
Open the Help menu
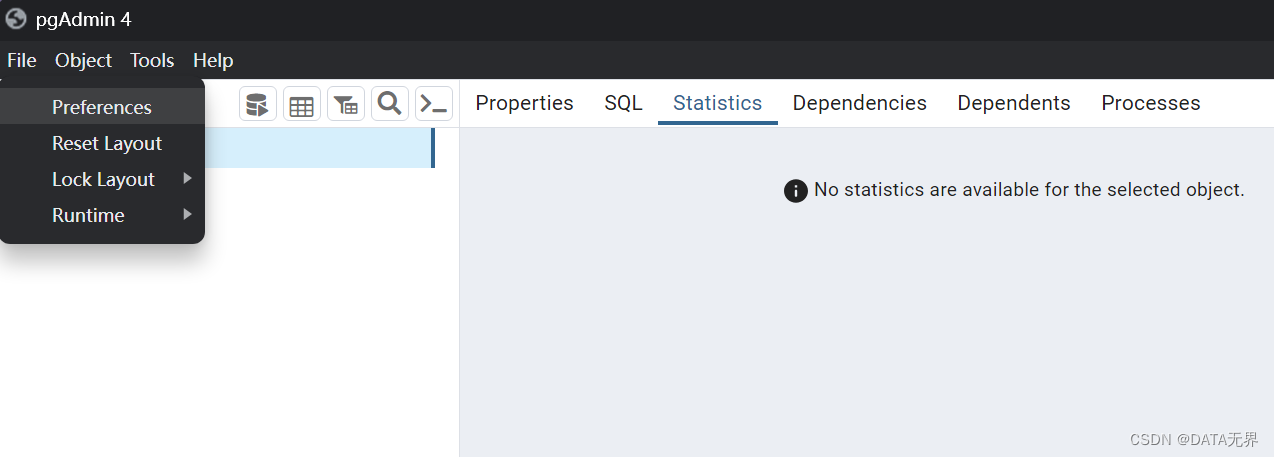coord(213,60)
